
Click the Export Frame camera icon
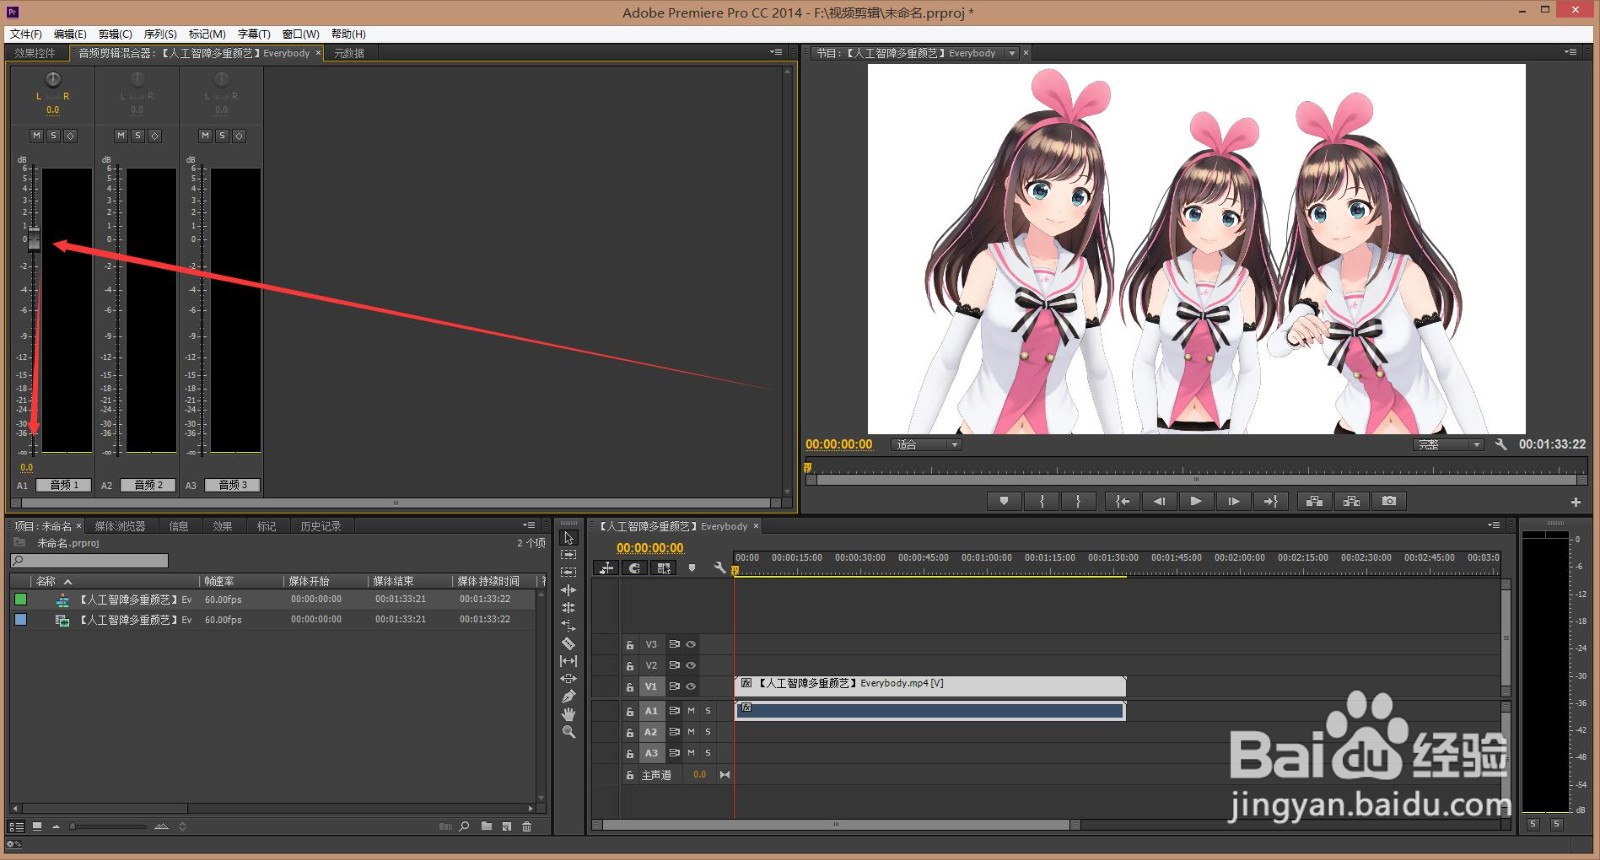click(x=1389, y=501)
